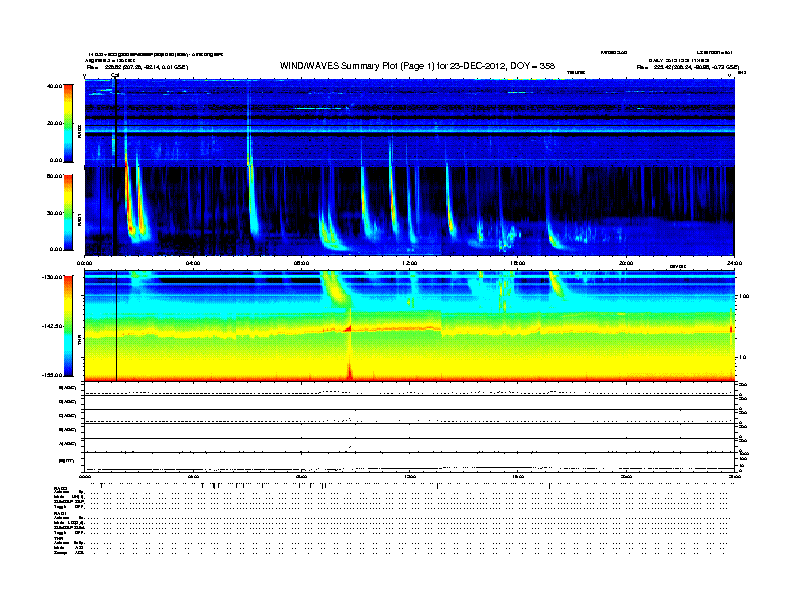Click the RAD1 intensity color bar

pyautogui.click(x=68, y=213)
